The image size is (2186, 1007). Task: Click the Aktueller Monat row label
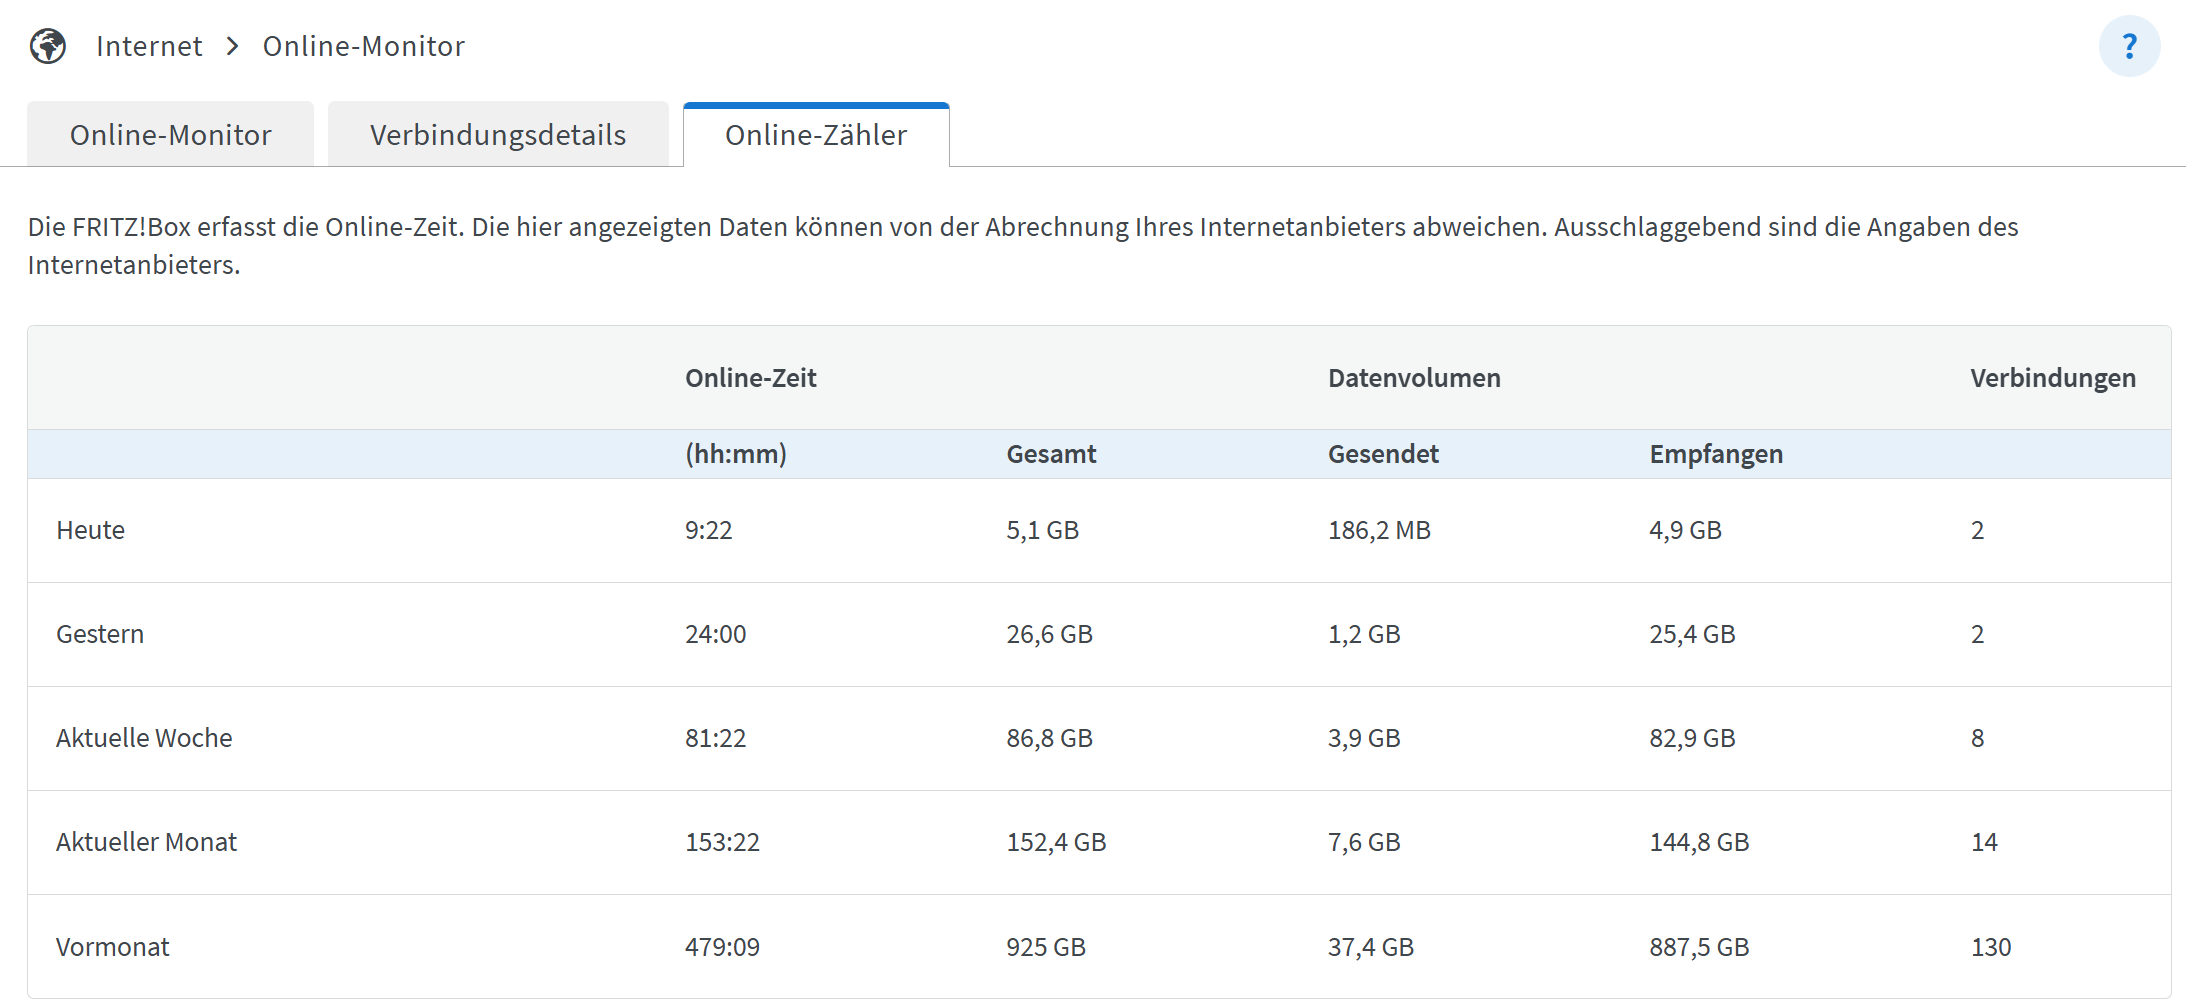coord(146,842)
